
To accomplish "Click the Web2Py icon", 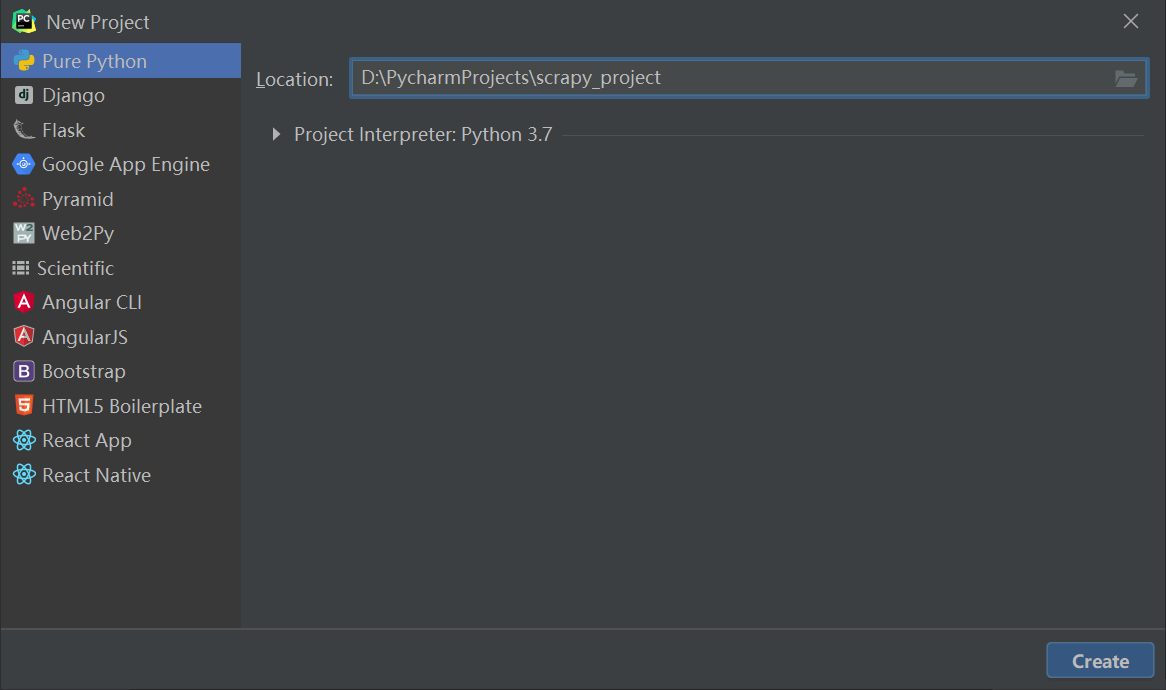I will pyautogui.click(x=24, y=234).
